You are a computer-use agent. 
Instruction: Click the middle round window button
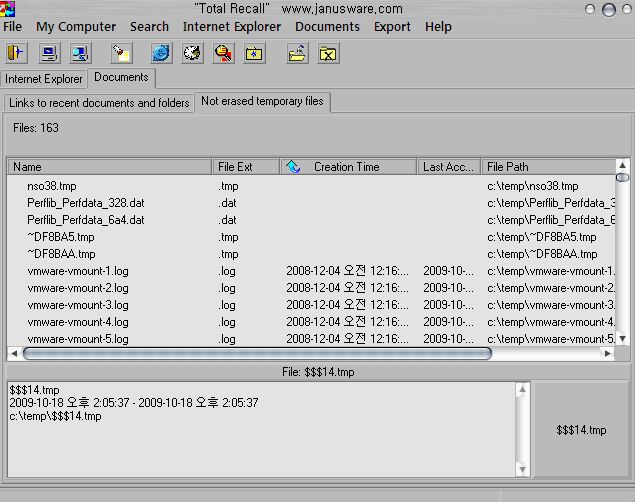pyautogui.click(x=609, y=9)
